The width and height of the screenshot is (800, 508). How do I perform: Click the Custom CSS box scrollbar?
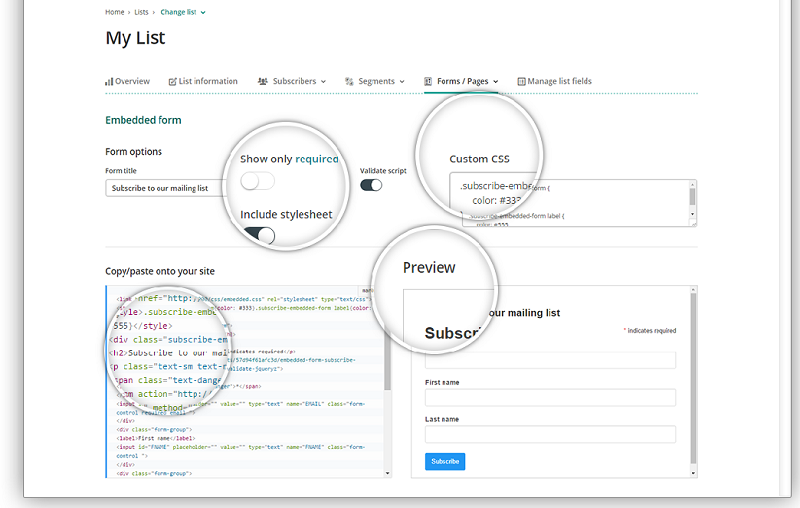click(692, 203)
